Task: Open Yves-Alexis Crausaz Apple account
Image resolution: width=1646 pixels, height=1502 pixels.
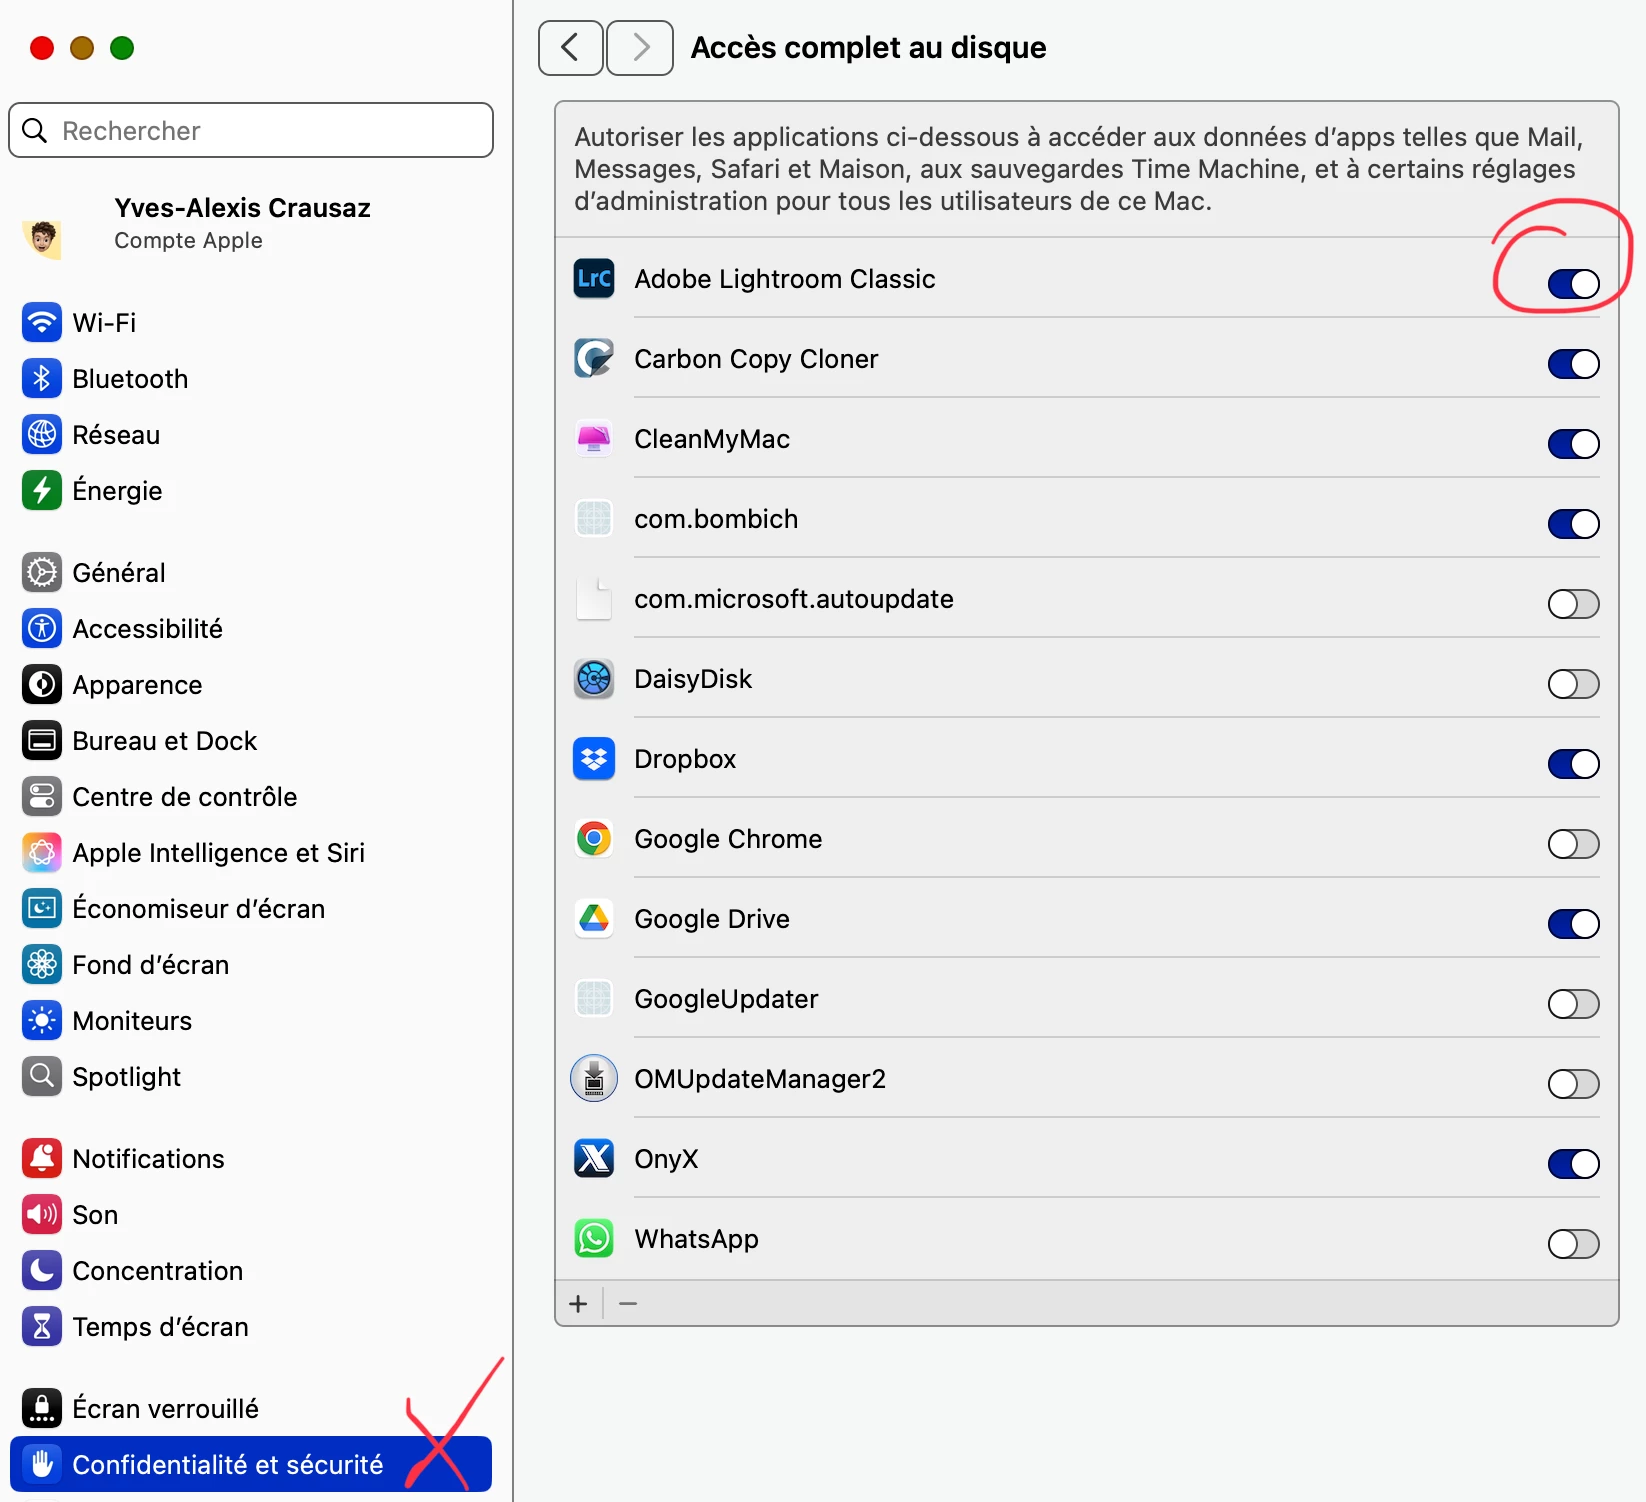Action: [251, 224]
